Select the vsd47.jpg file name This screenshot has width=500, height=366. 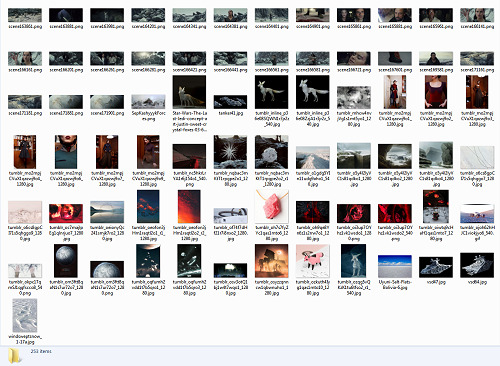[436, 282]
